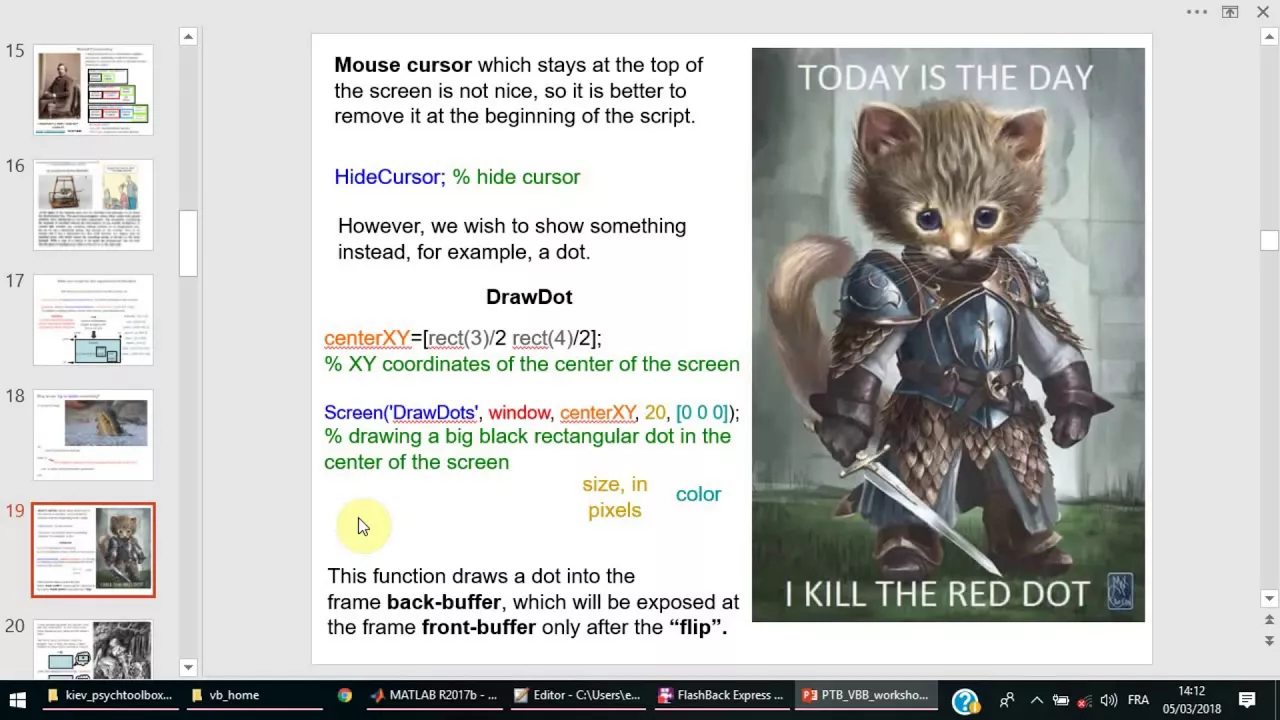
Task: Click slide area scroll up arrow
Action: tap(1269, 37)
